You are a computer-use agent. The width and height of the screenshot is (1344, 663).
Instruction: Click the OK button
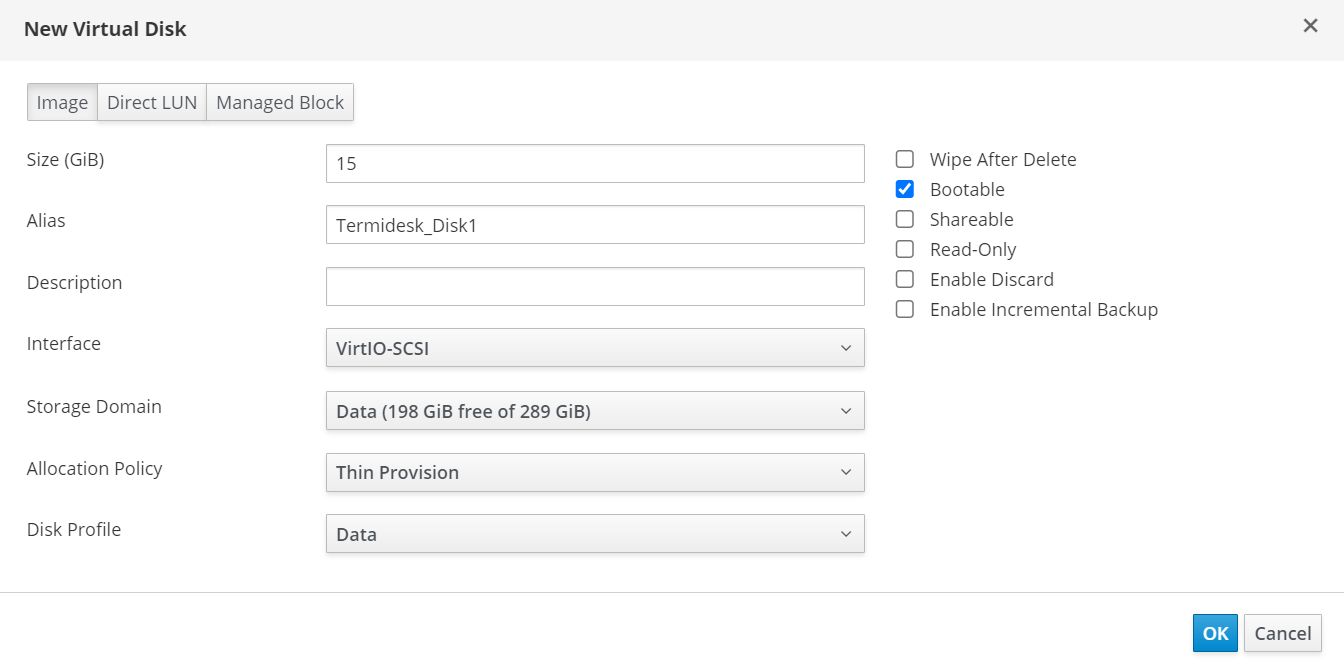tap(1215, 633)
